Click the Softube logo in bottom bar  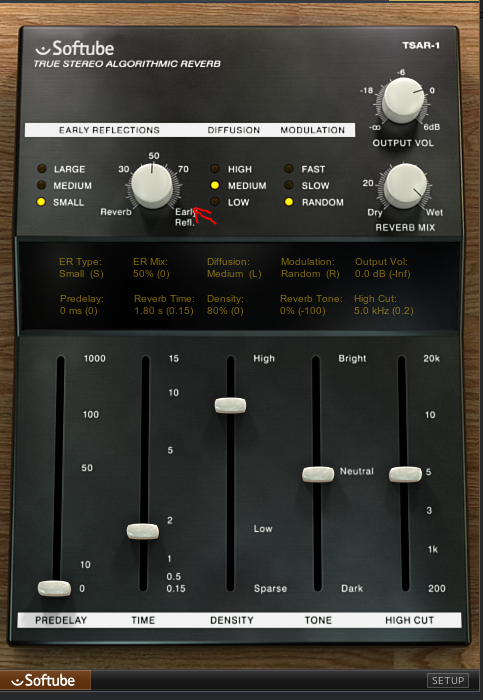coord(45,680)
